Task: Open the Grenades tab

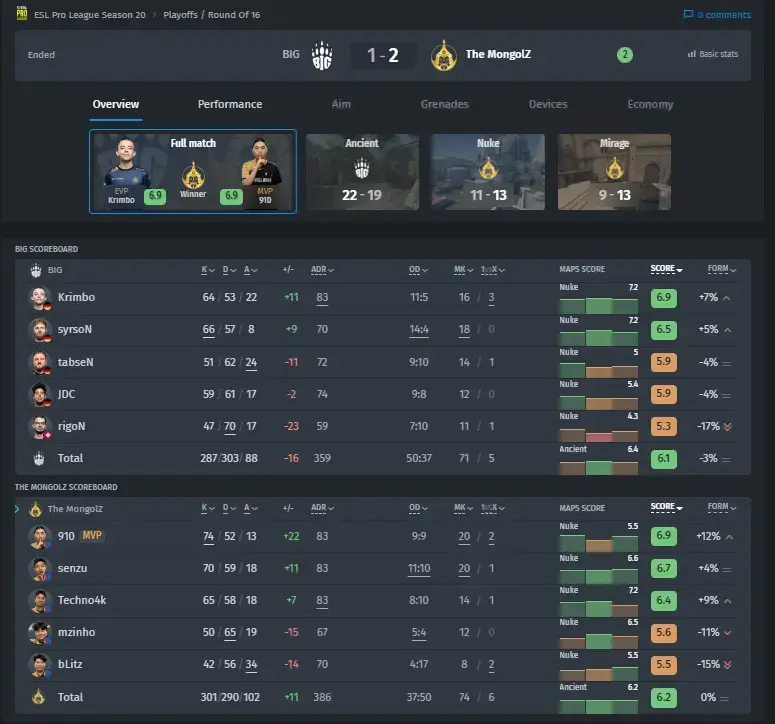Action: coord(444,104)
